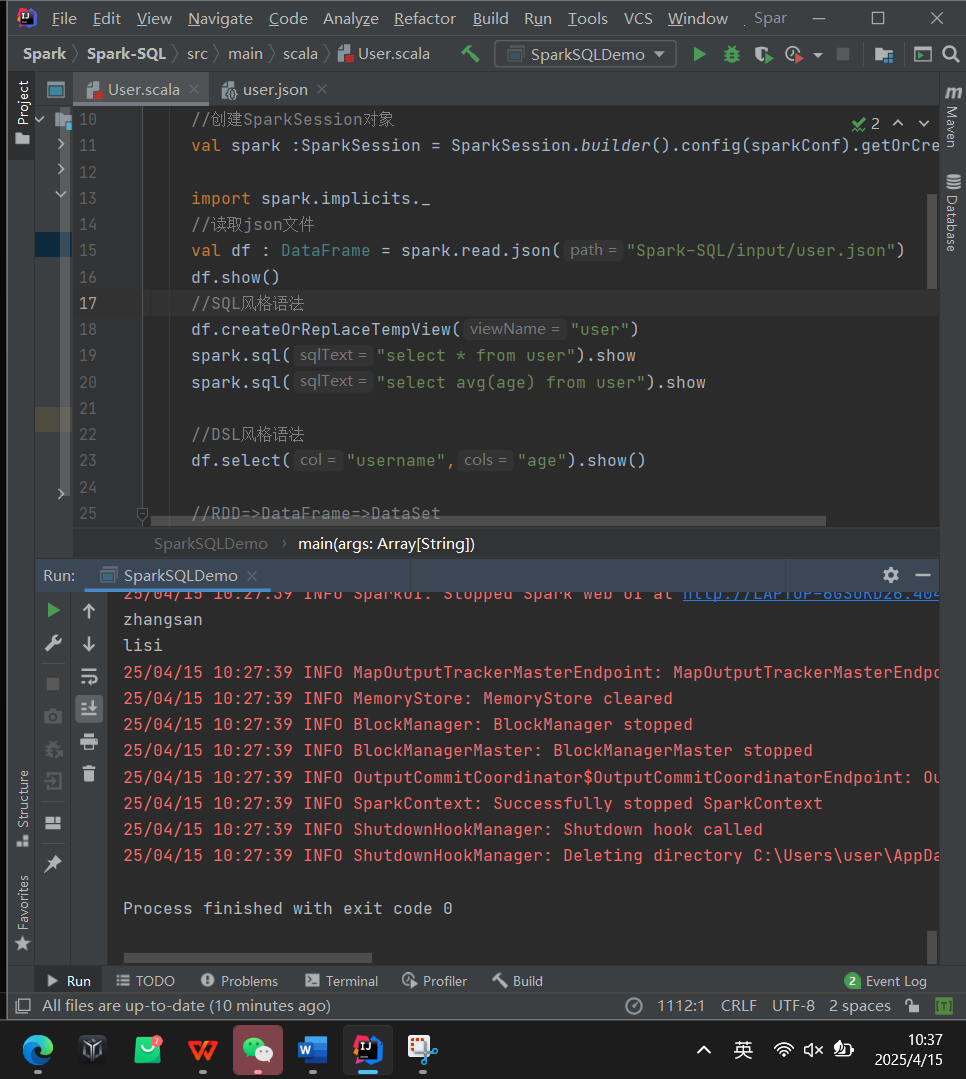The width and height of the screenshot is (966, 1079).
Task: Open the VCS menu
Action: [x=638, y=19]
